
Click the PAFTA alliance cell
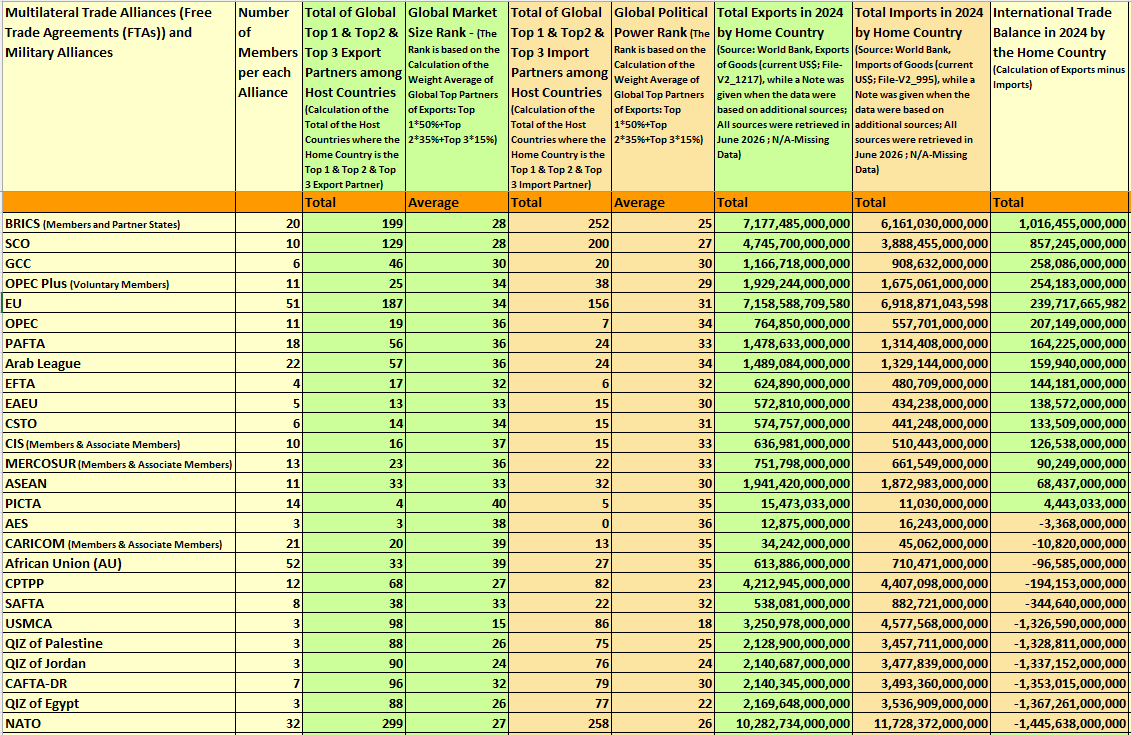(x=119, y=343)
